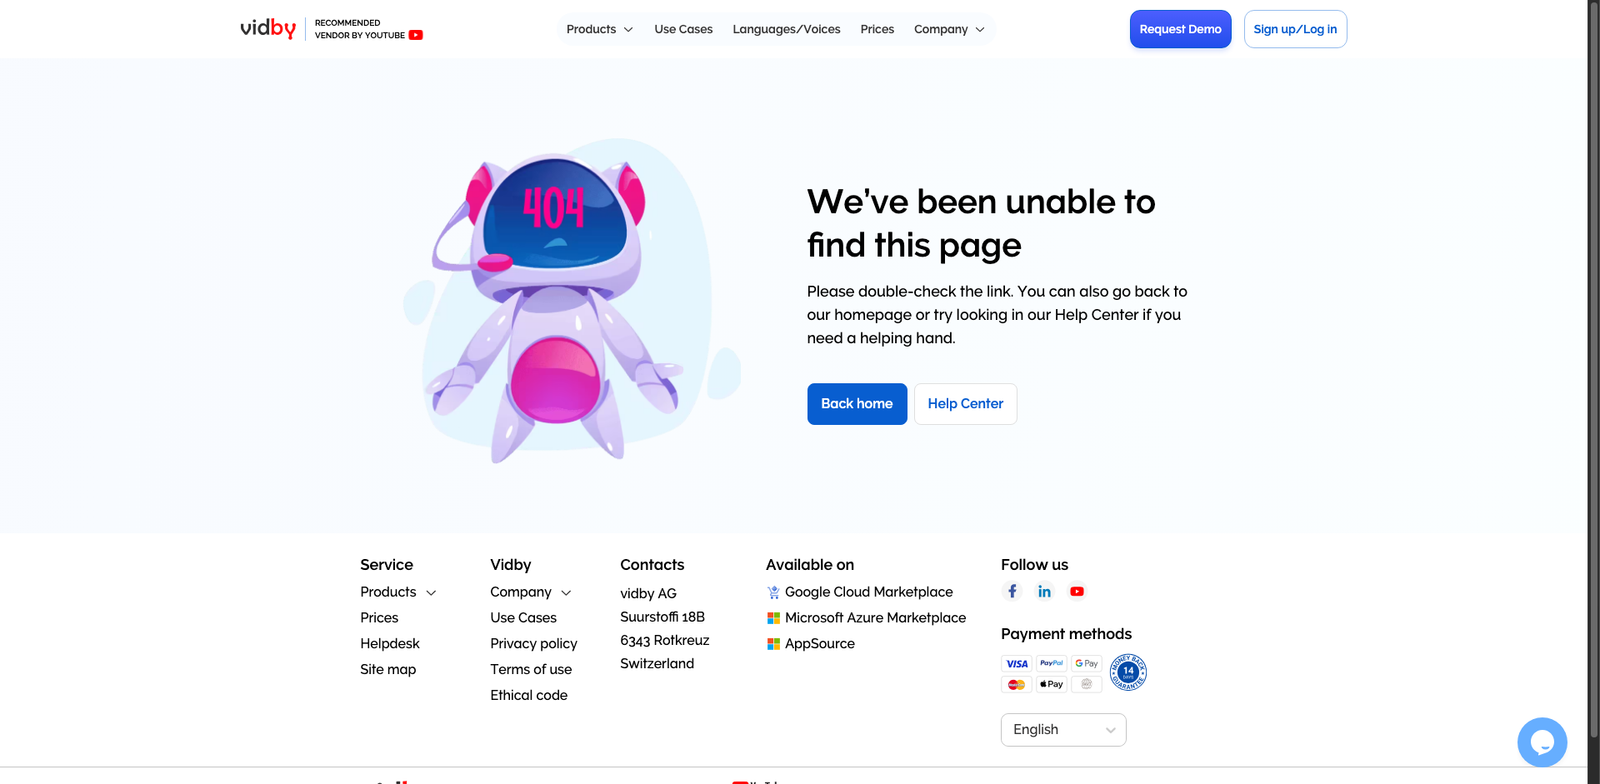The width and height of the screenshot is (1600, 784).
Task: Open the AppSource link
Action: 820,644
